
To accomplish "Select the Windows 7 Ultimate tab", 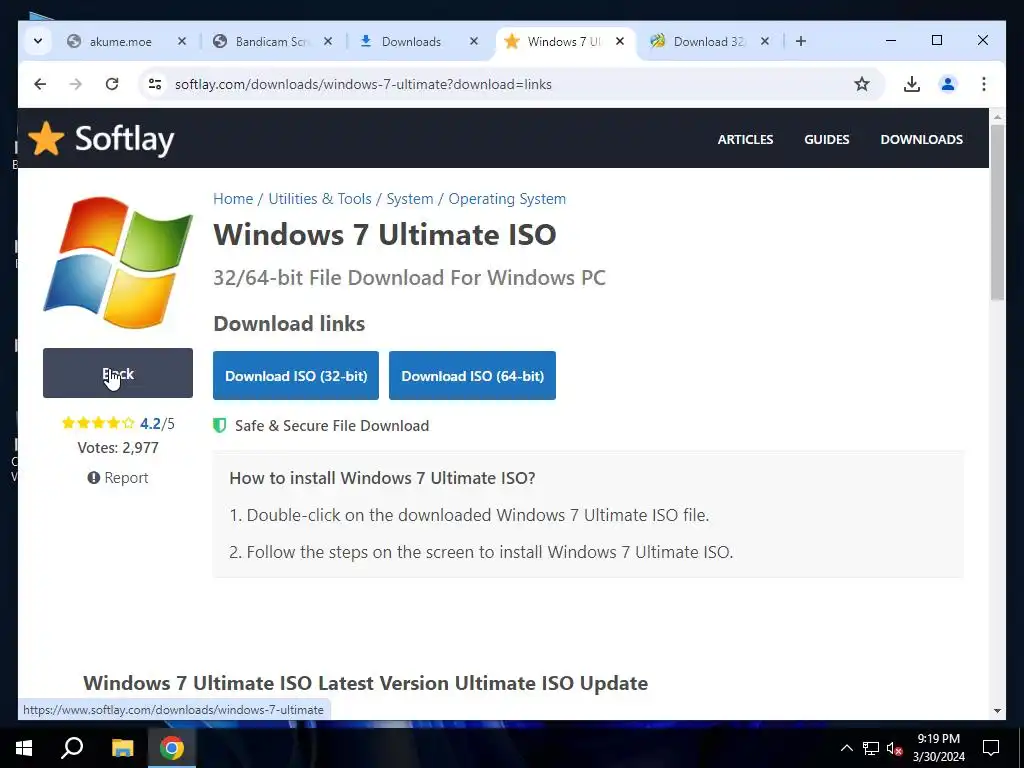I will [563, 42].
